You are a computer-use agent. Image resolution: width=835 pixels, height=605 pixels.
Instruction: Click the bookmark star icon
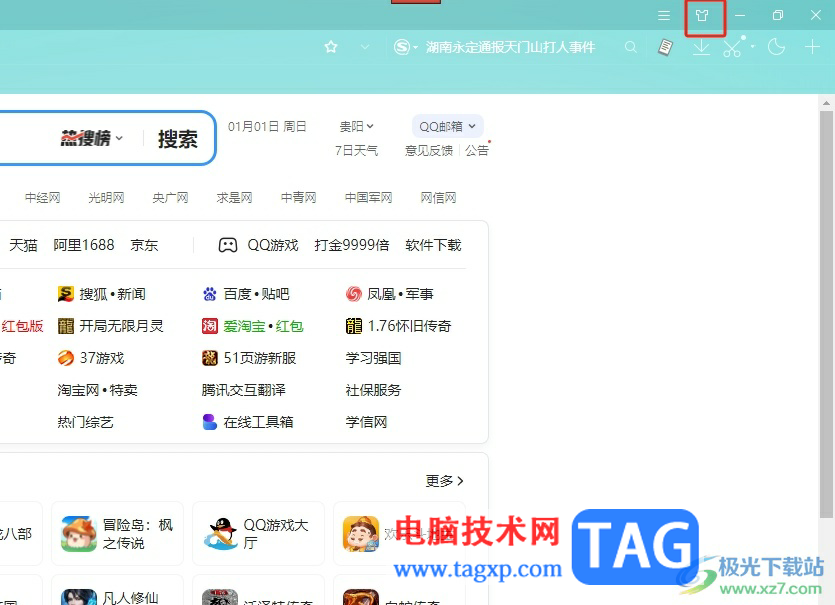pyautogui.click(x=331, y=47)
